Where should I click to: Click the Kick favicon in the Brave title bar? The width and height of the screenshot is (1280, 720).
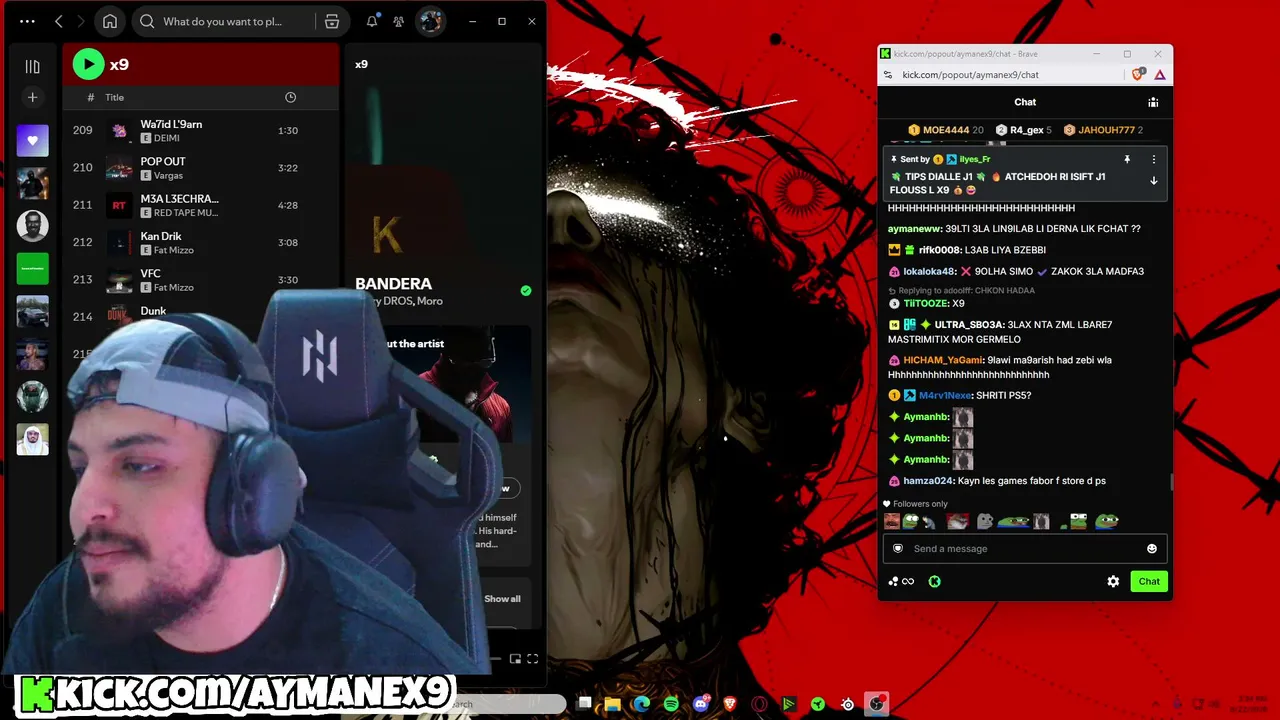885,54
